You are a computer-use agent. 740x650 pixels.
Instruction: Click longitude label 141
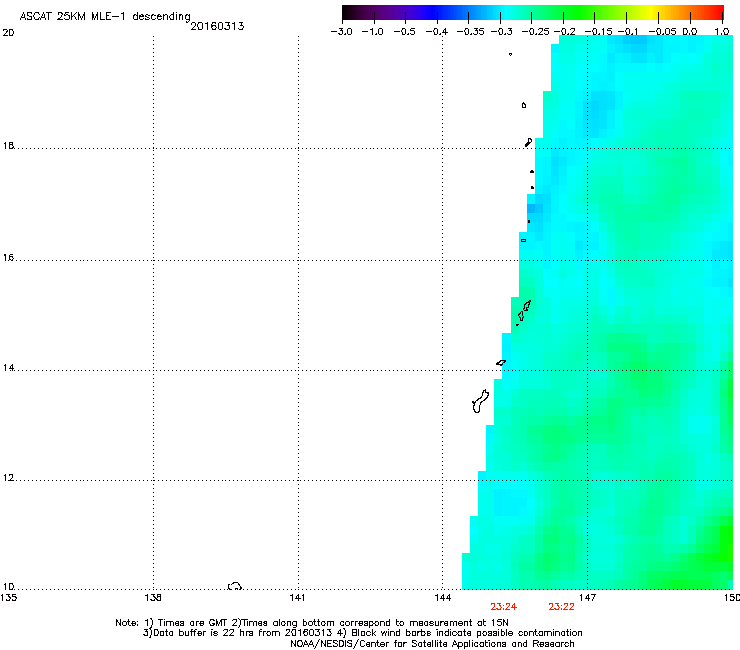297,598
